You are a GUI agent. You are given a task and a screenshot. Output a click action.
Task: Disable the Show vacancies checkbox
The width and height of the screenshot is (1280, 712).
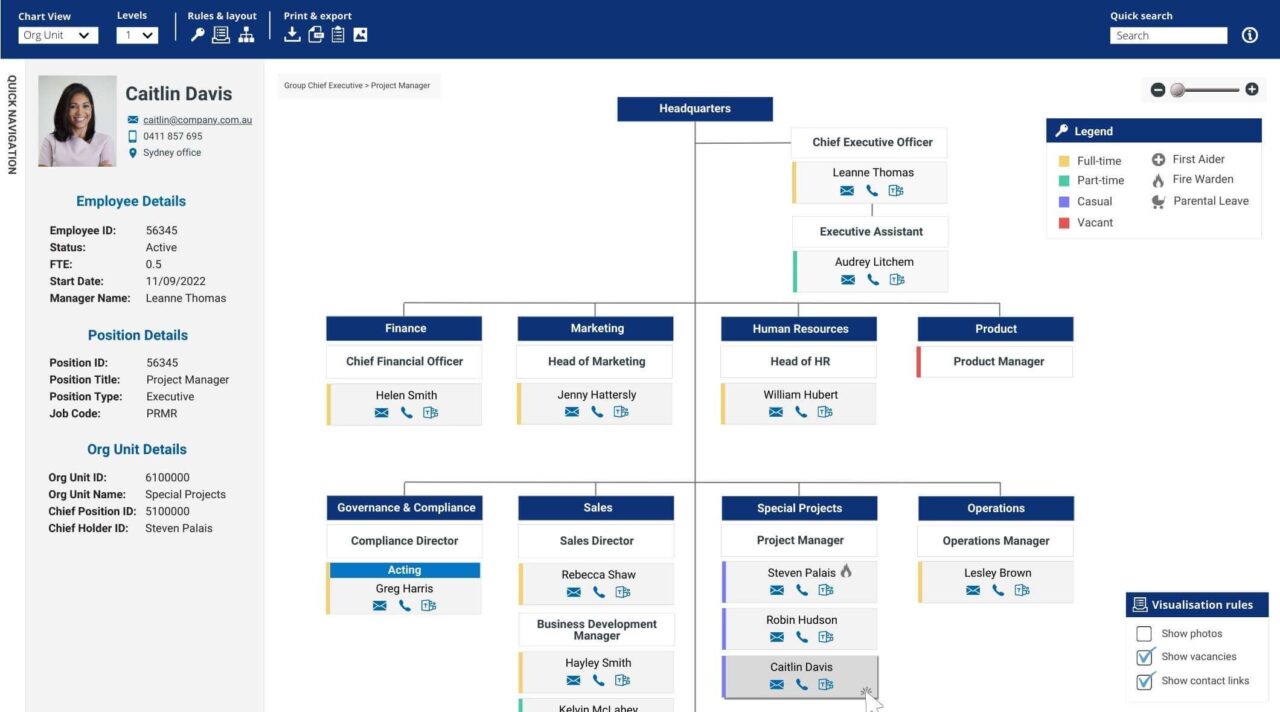tap(1144, 657)
